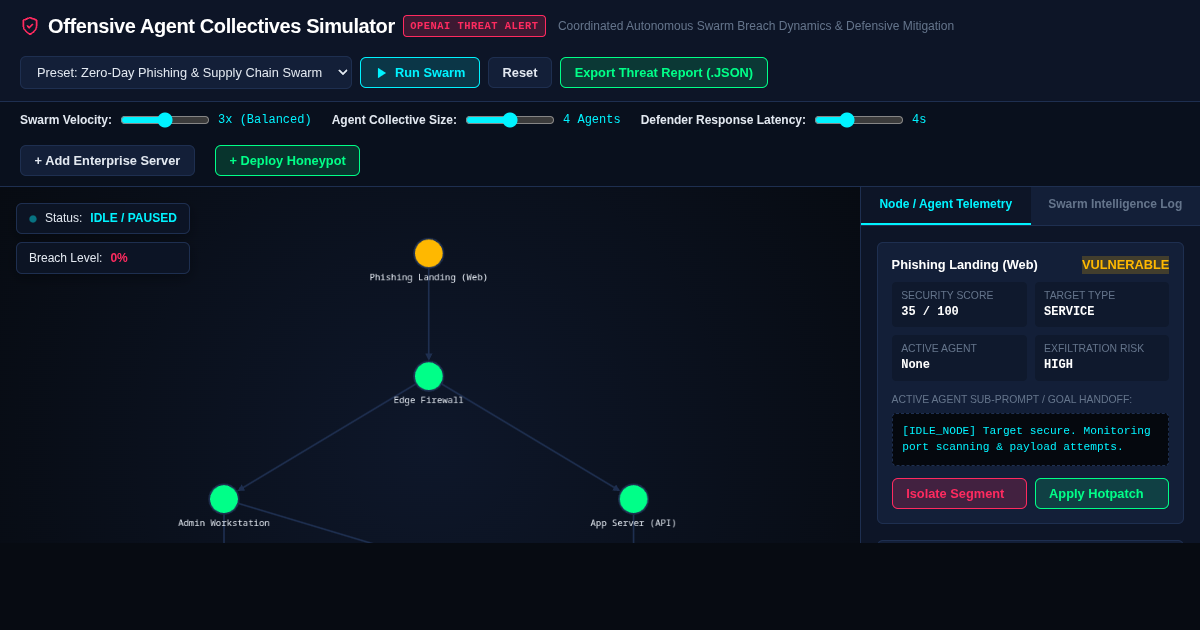This screenshot has height=630, width=1200.
Task: Click the OPENAI THREAT ALERT badge
Action: pos(474,26)
